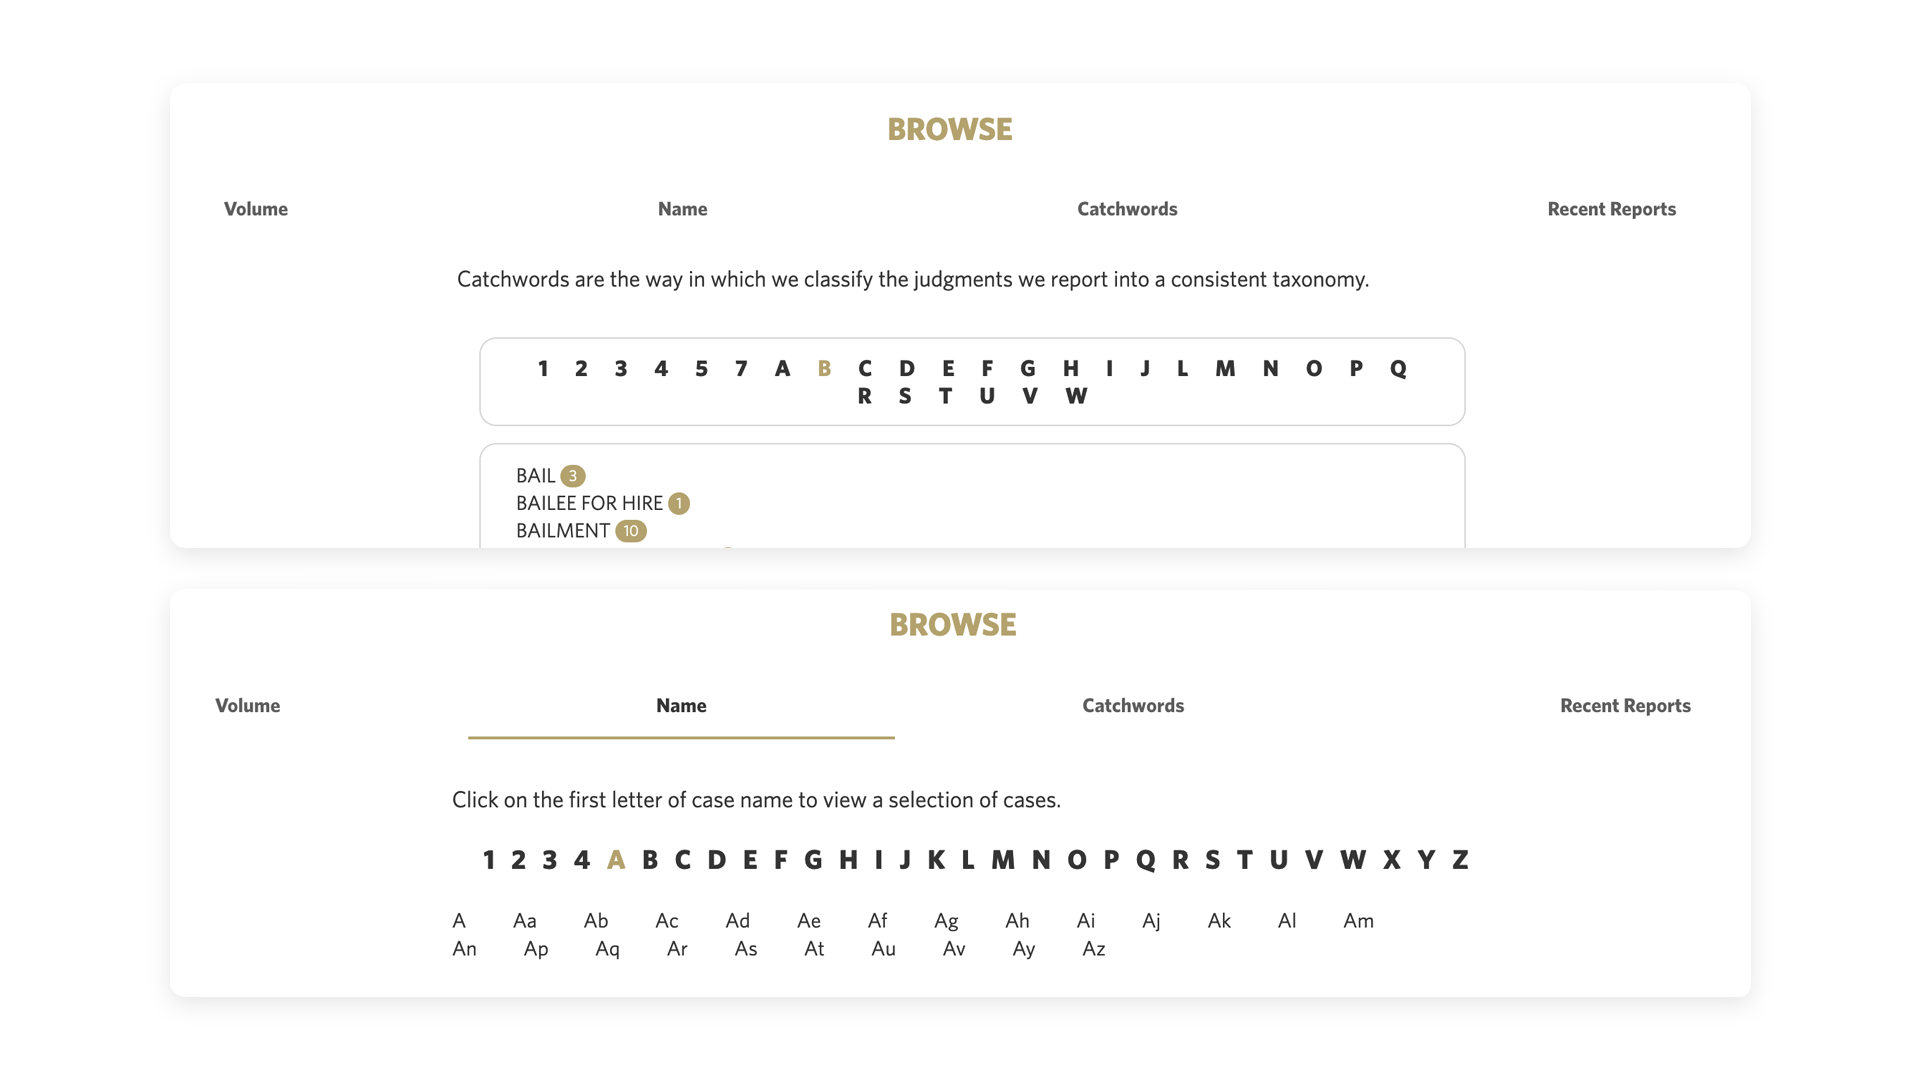
Task: Click the gold-underlined Name tab
Action: tap(681, 706)
